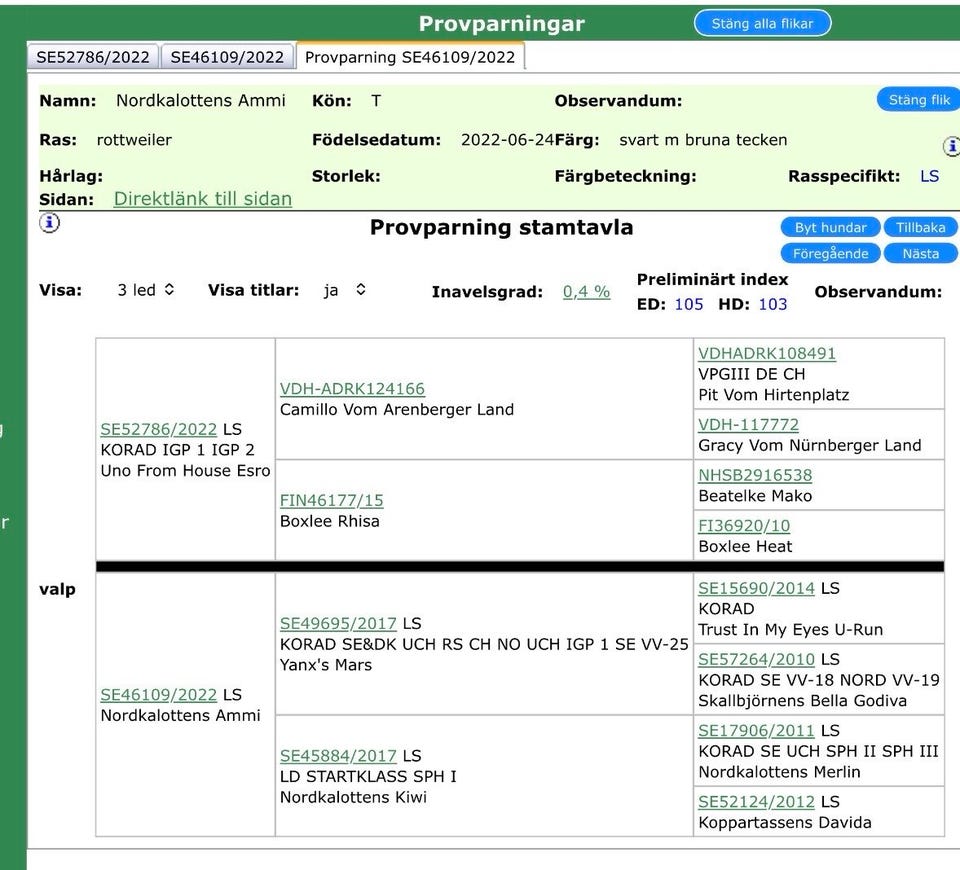Switch to the SE52786/2022 tab
The width and height of the screenshot is (960, 870).
point(93,57)
